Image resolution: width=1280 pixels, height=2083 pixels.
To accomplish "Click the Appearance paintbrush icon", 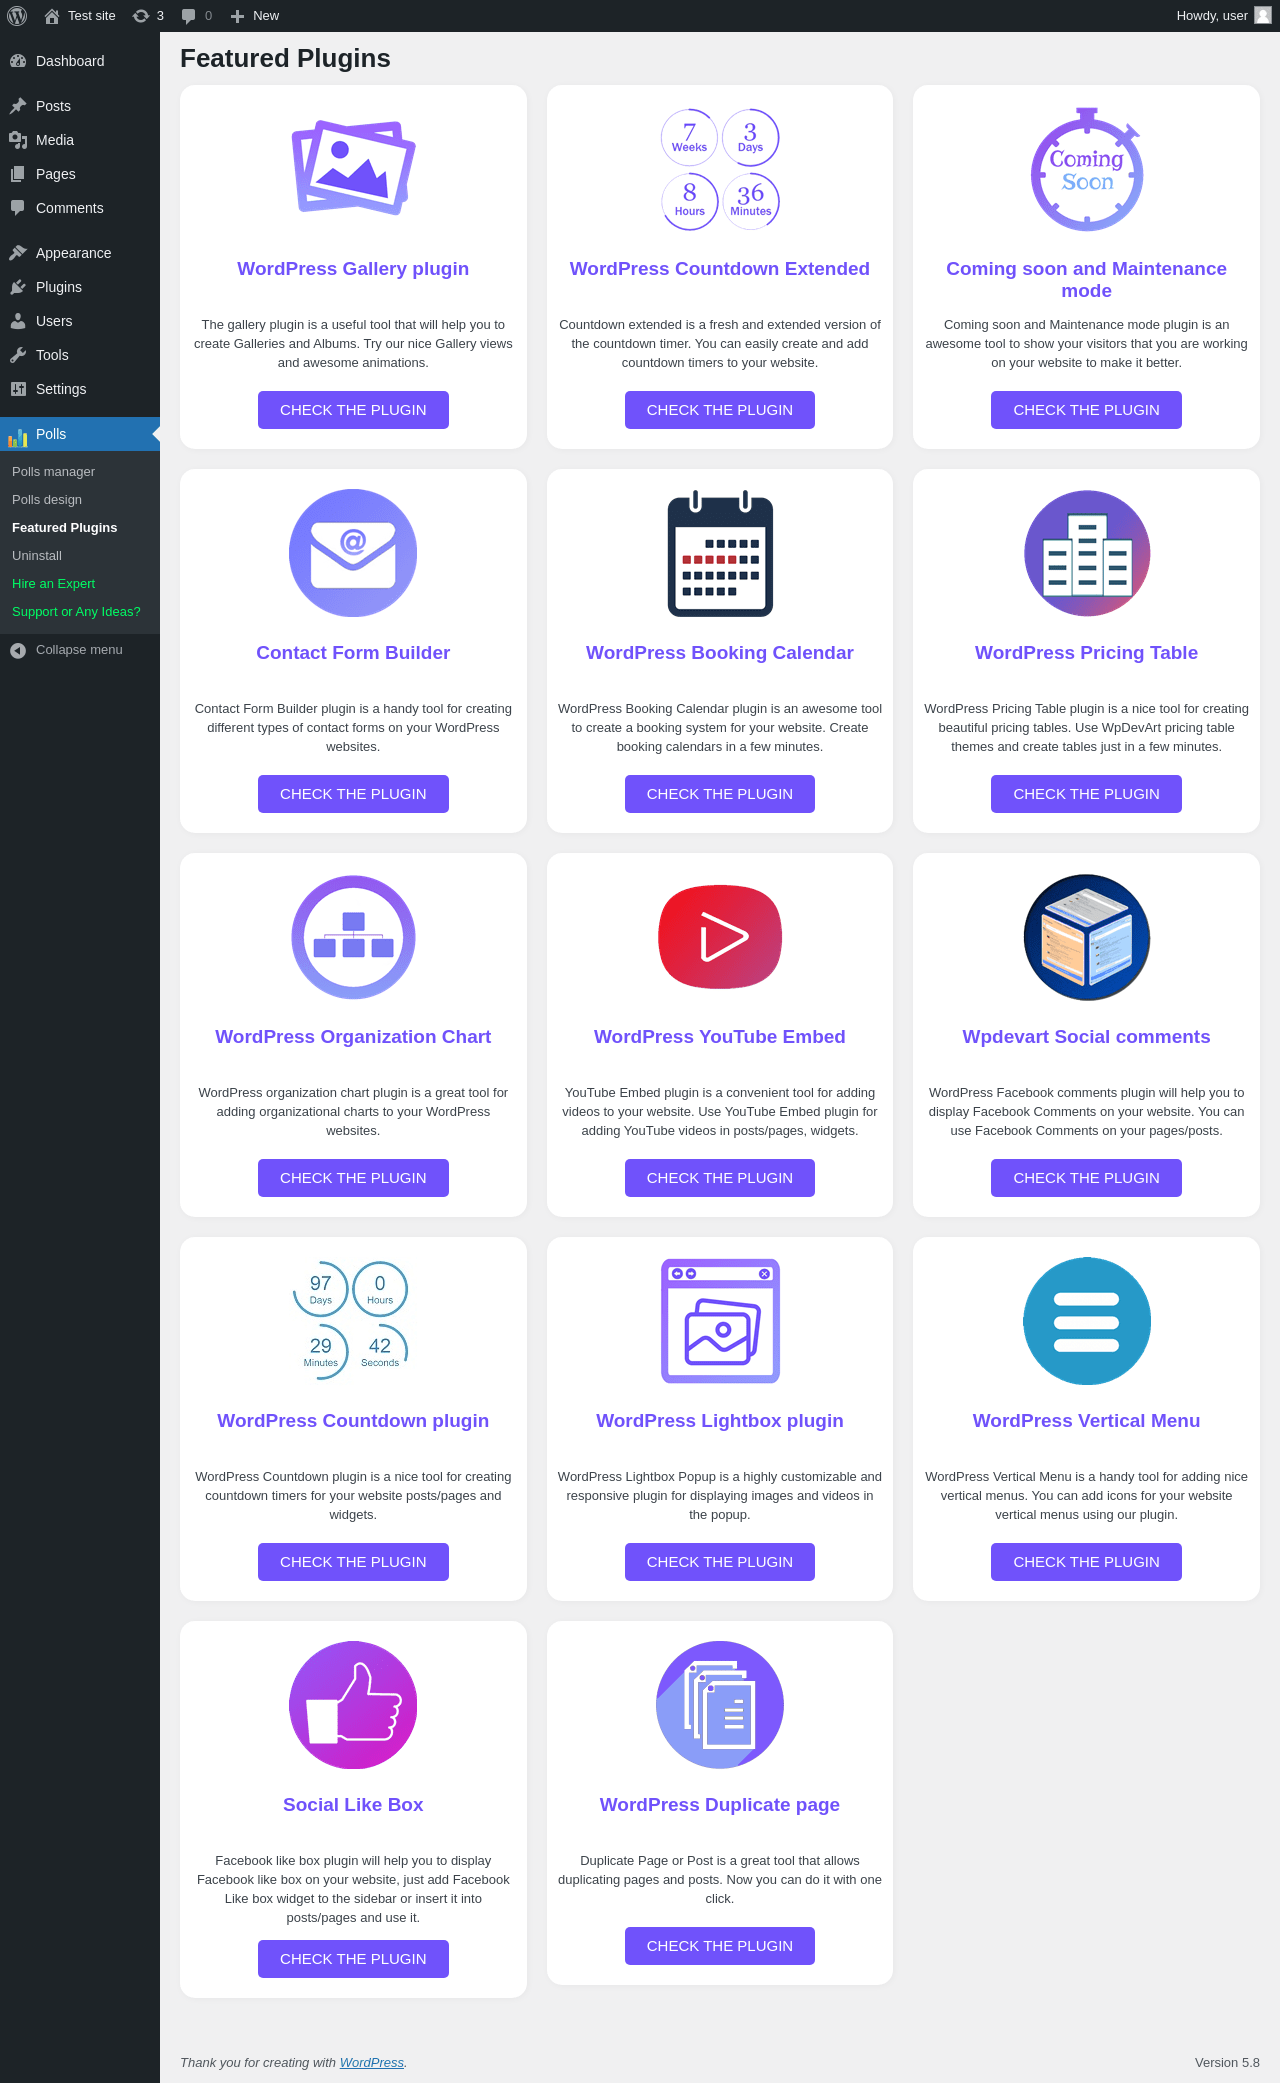I will 18,253.
